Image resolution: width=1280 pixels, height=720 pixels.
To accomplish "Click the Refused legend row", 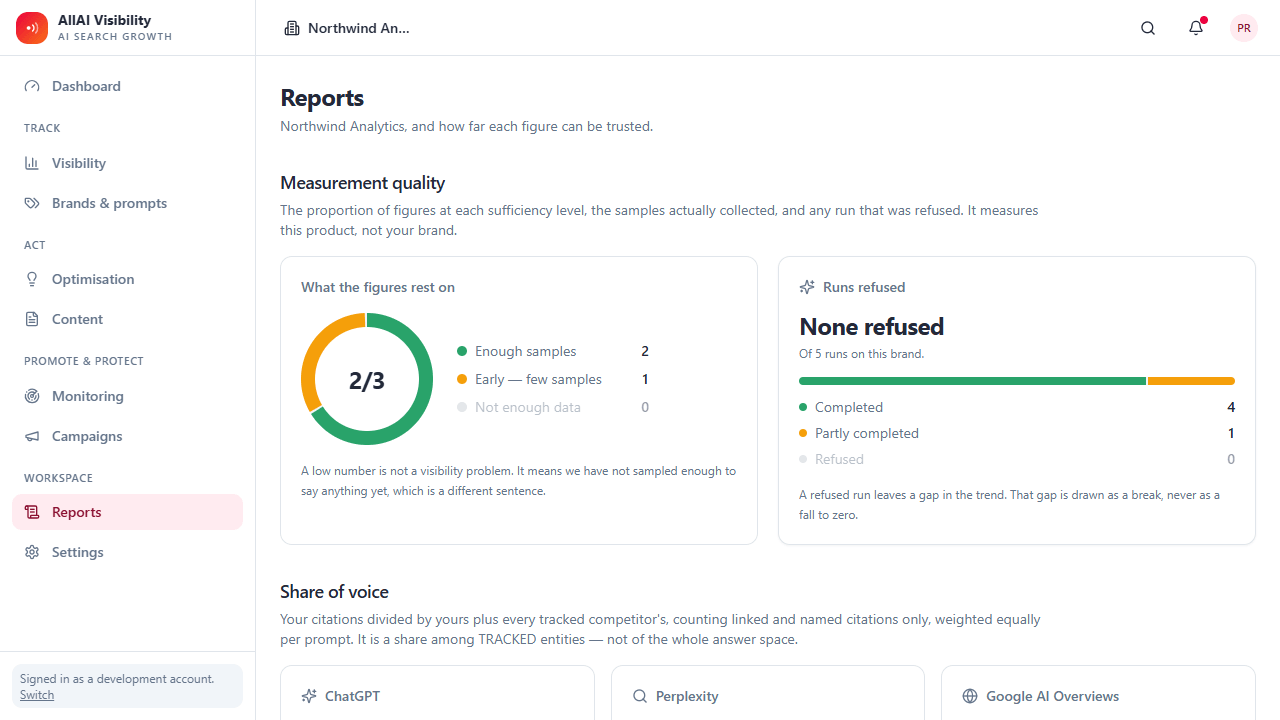I will point(1017,459).
